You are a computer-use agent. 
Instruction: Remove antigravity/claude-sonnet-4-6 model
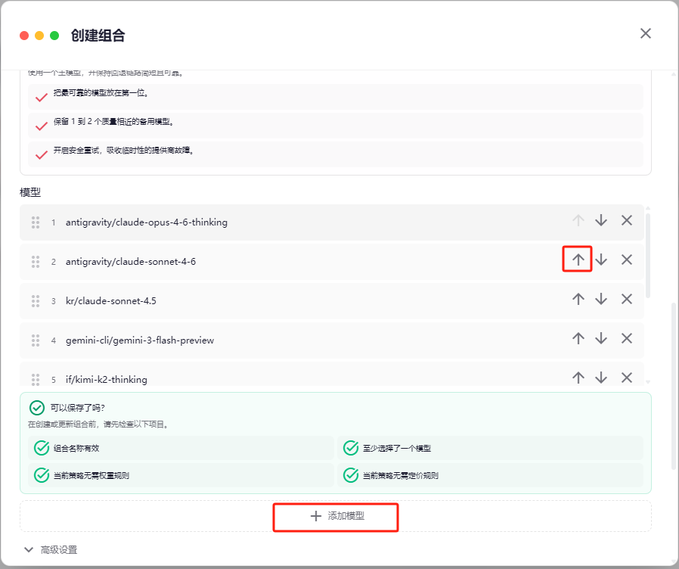pos(626,260)
